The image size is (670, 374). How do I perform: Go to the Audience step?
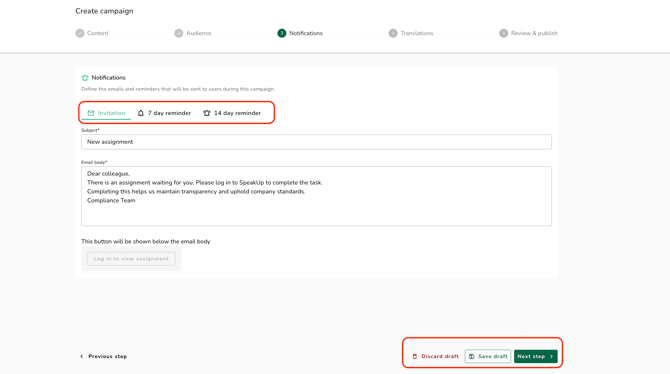click(193, 33)
